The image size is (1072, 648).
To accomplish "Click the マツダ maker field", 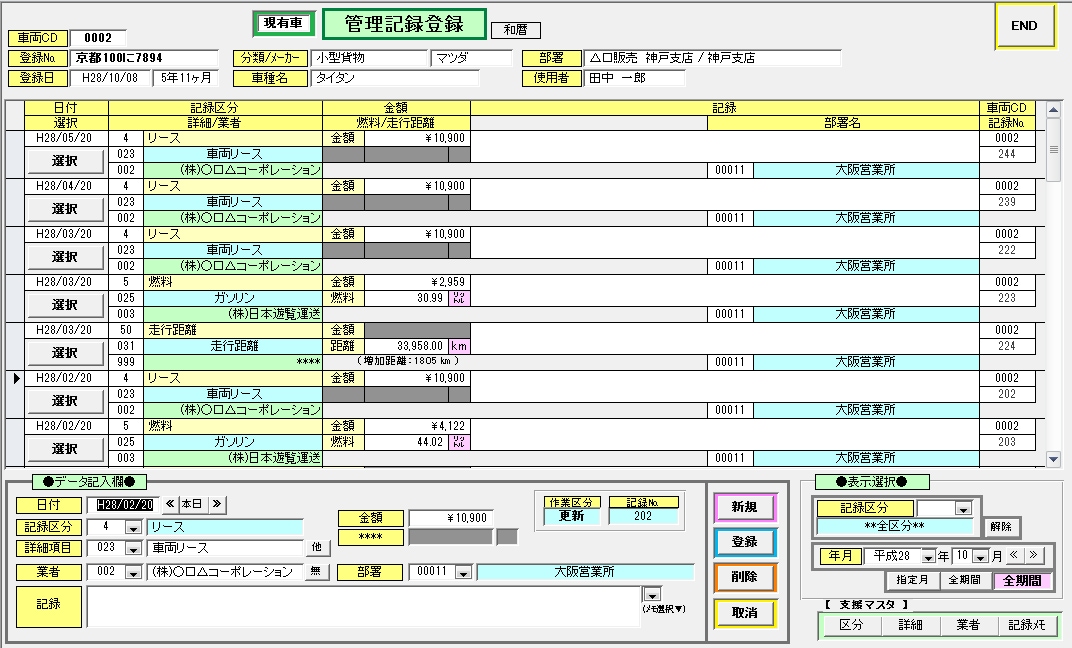I will [472, 58].
